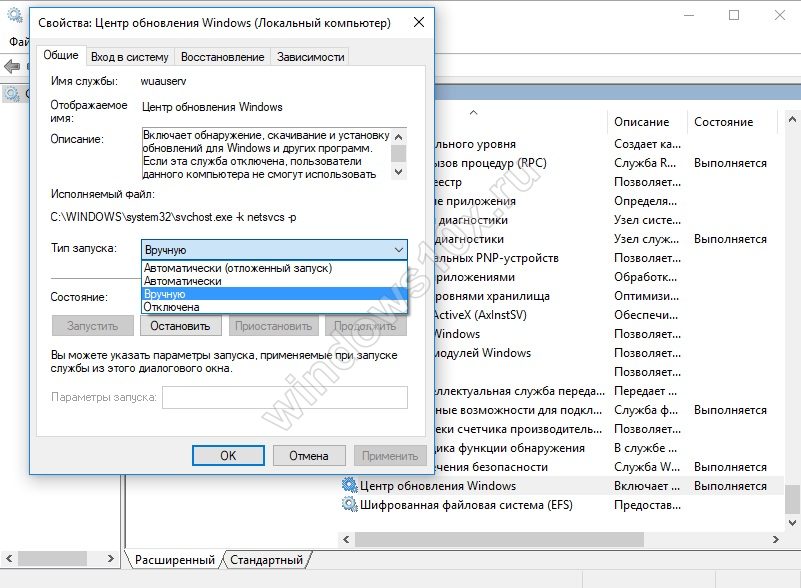Click left tree pane scroll right arrow
Viewport: 801px width, 588px height.
(110, 558)
